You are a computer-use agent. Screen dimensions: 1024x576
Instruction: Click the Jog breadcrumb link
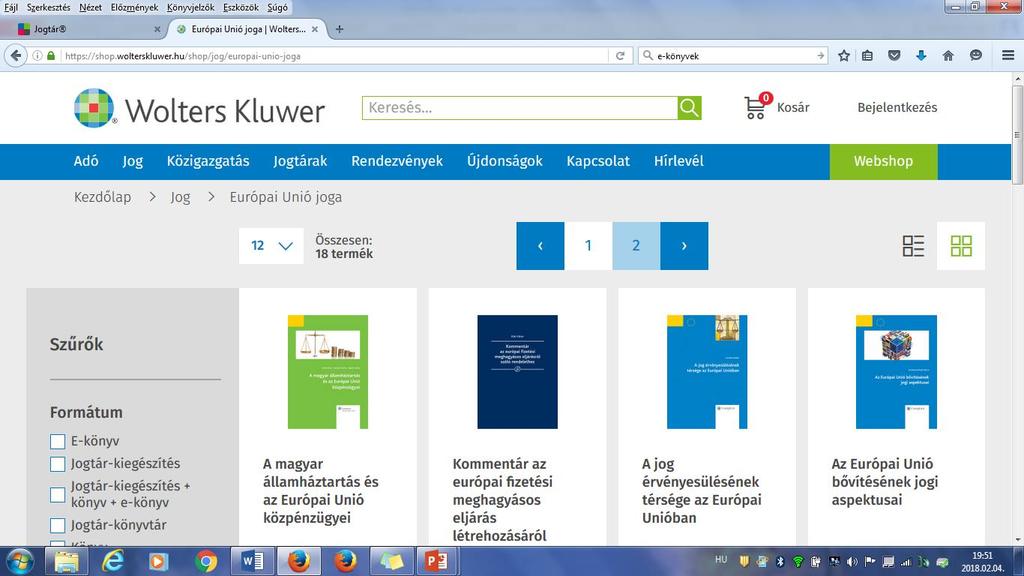pos(180,197)
